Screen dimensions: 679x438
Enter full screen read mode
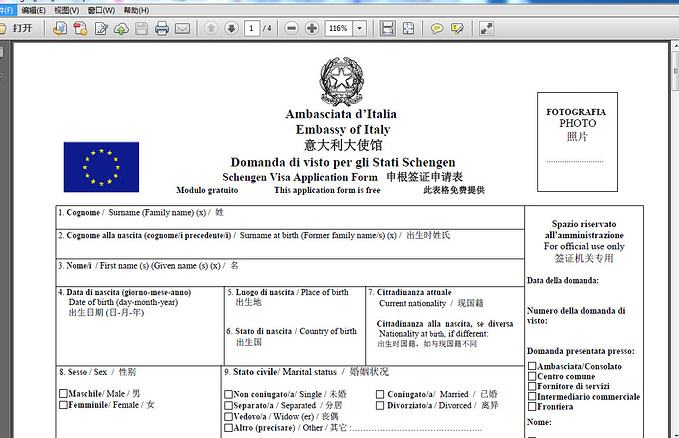(487, 28)
